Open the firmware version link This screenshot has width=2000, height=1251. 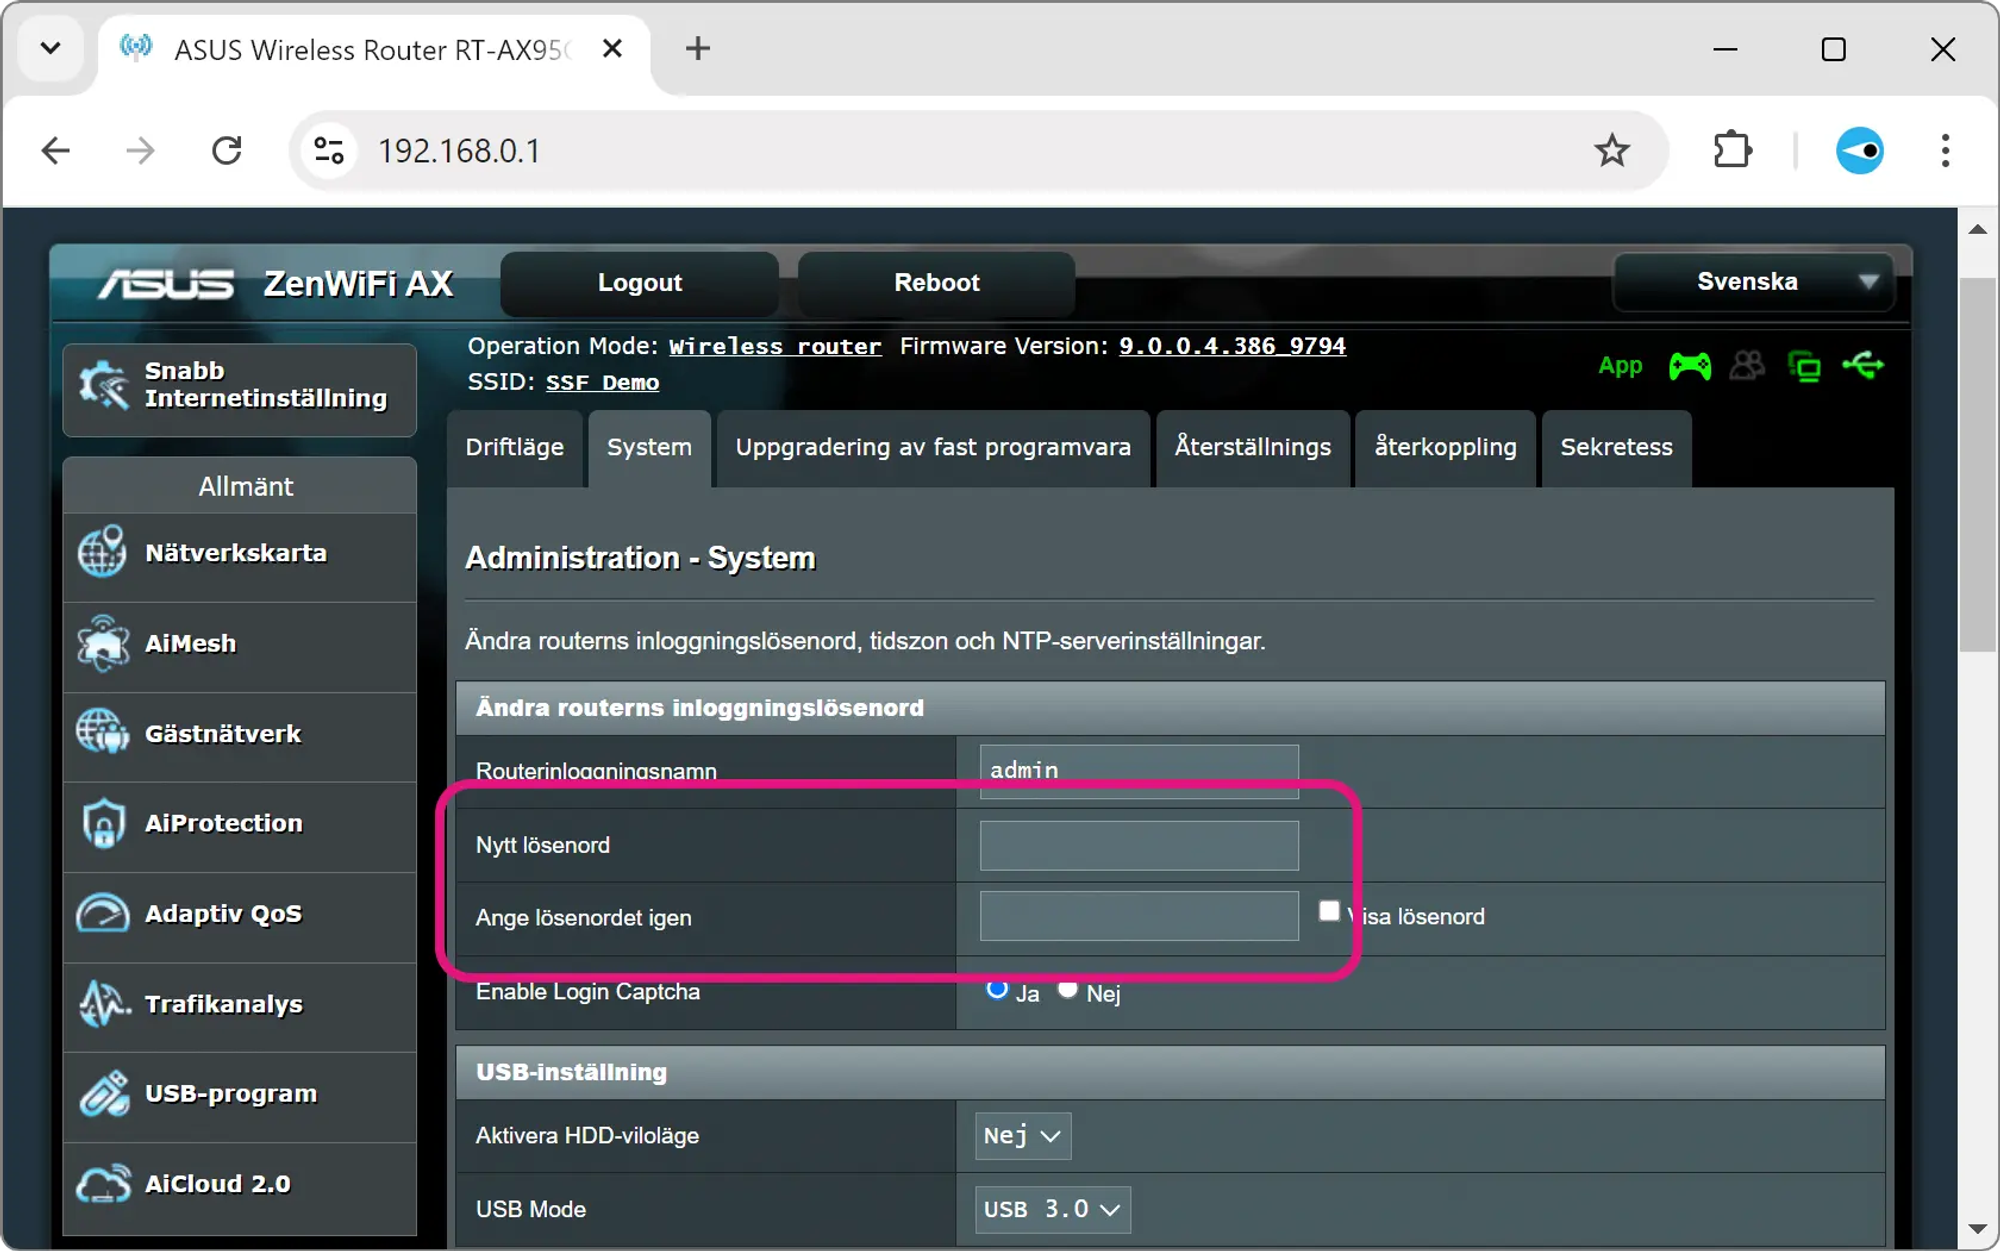(x=1232, y=346)
